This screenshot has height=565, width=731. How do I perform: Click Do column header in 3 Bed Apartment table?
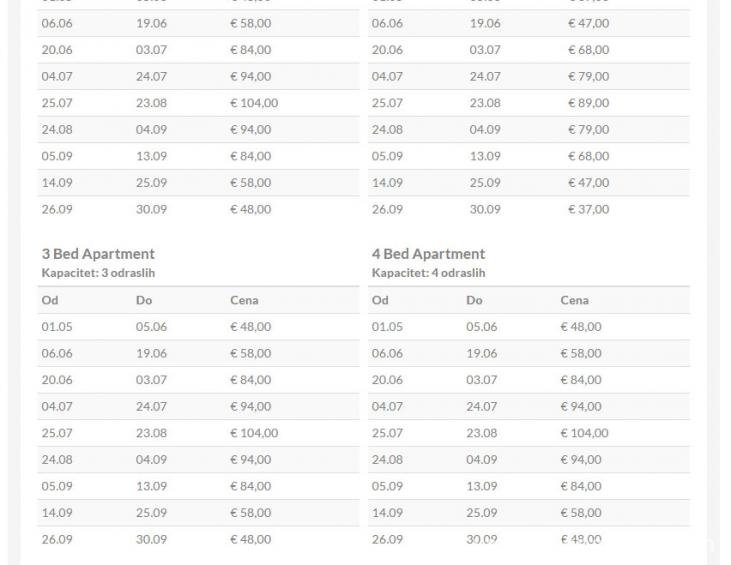144,300
